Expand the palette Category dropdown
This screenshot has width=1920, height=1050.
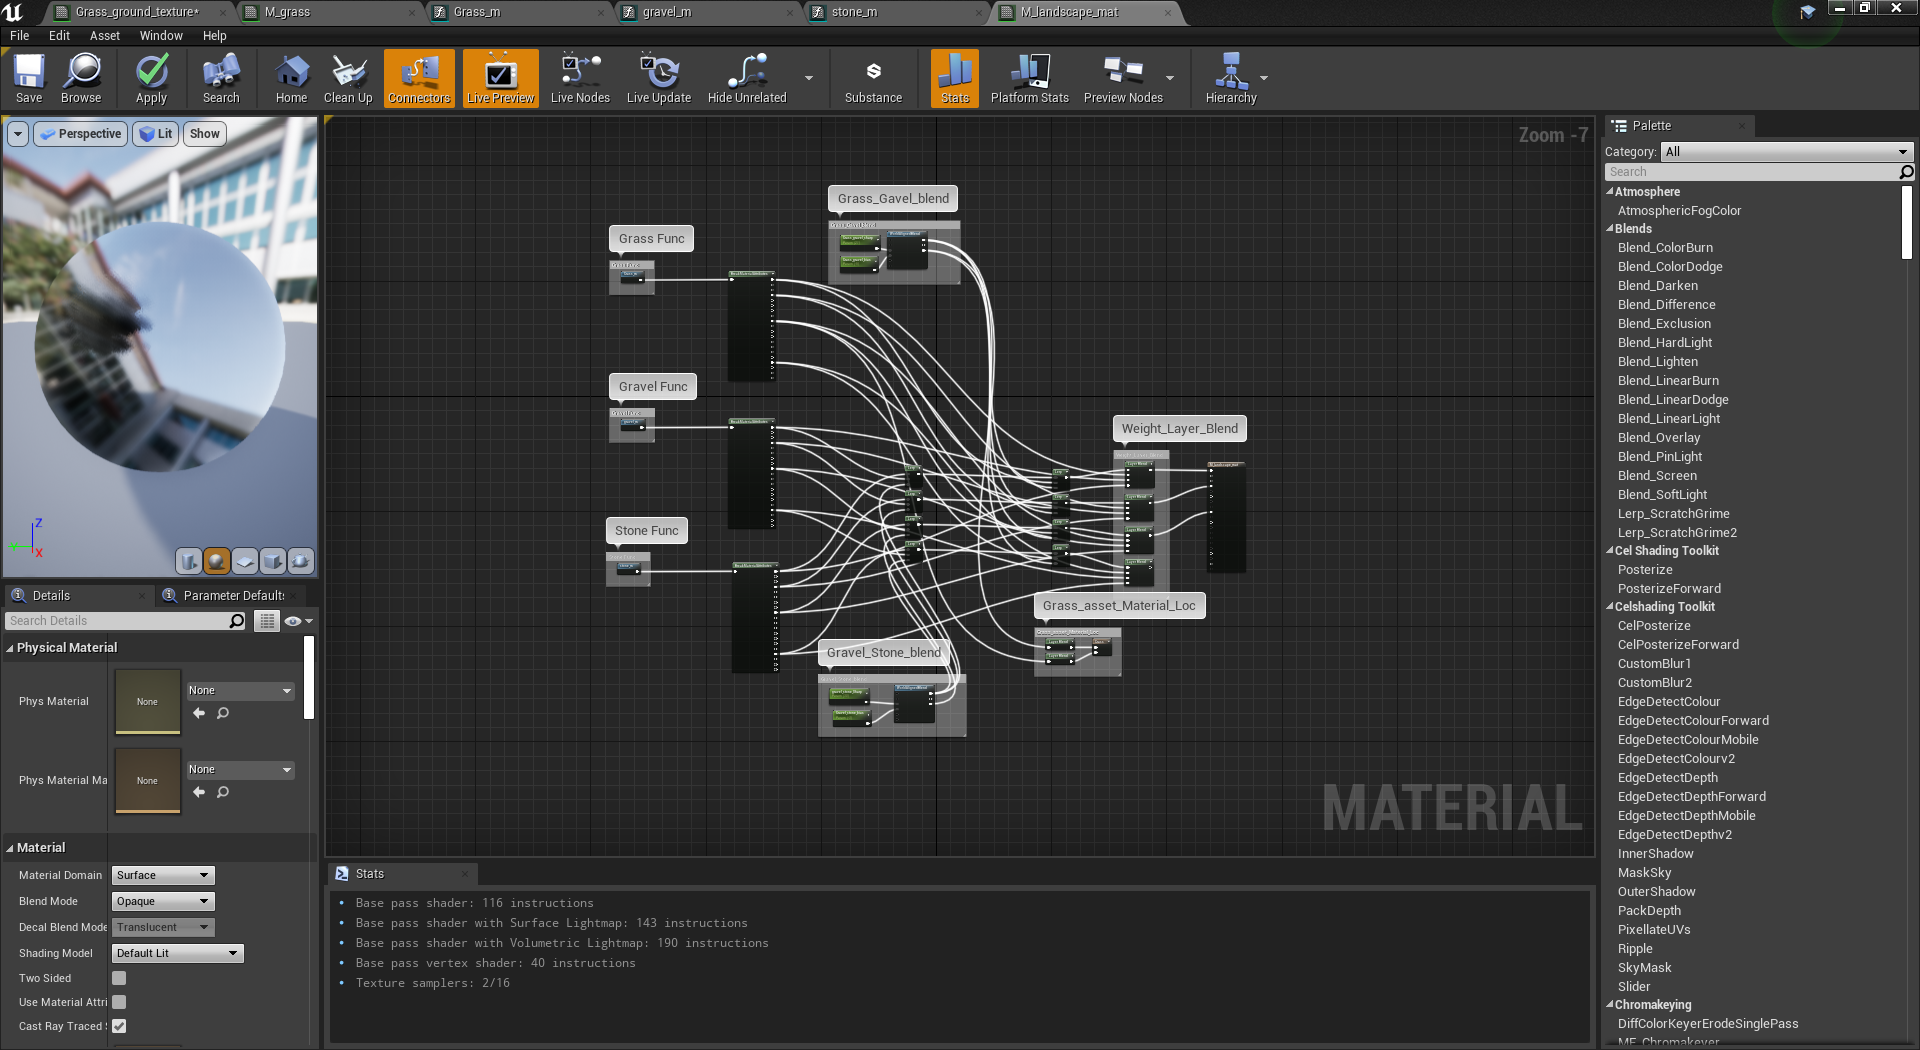point(1786,152)
